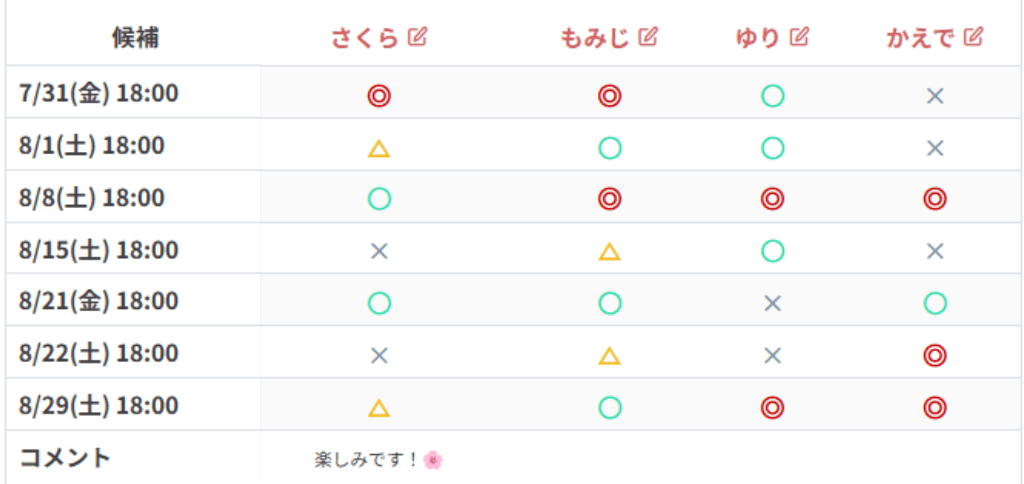Click the 楽しみです！ comment from さくら
The height and width of the screenshot is (484, 1024).
(366, 460)
